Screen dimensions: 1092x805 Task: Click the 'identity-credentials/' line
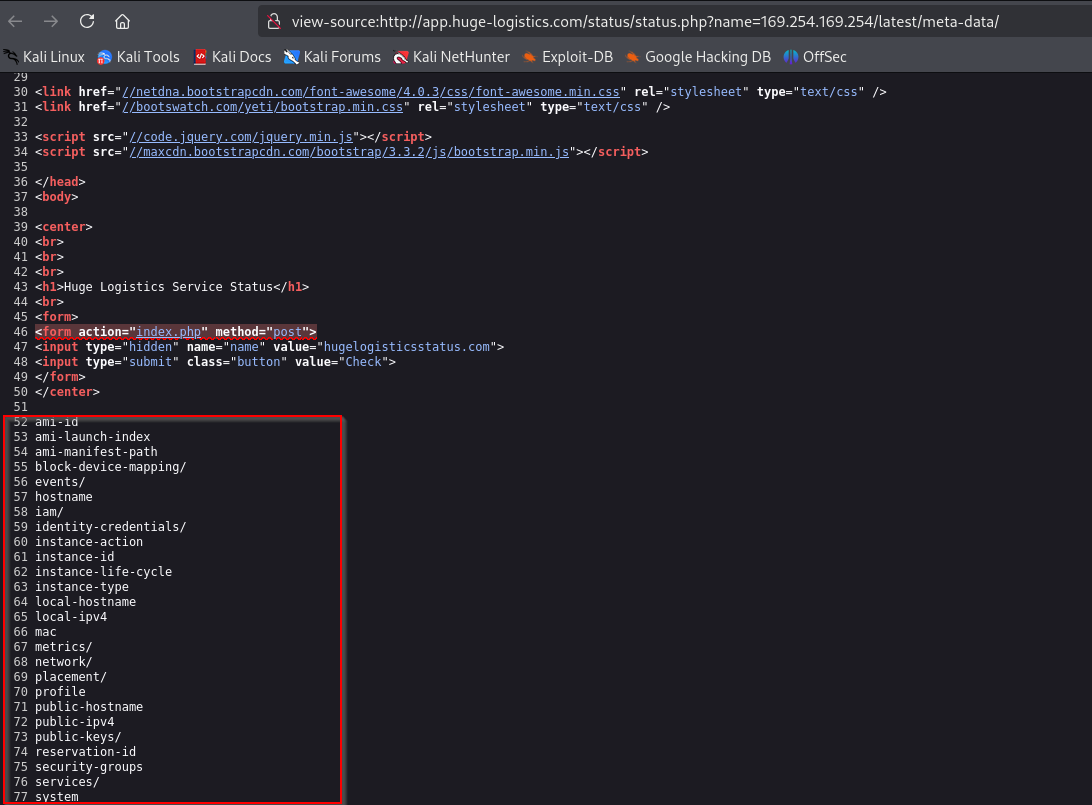pyautogui.click(x=111, y=527)
